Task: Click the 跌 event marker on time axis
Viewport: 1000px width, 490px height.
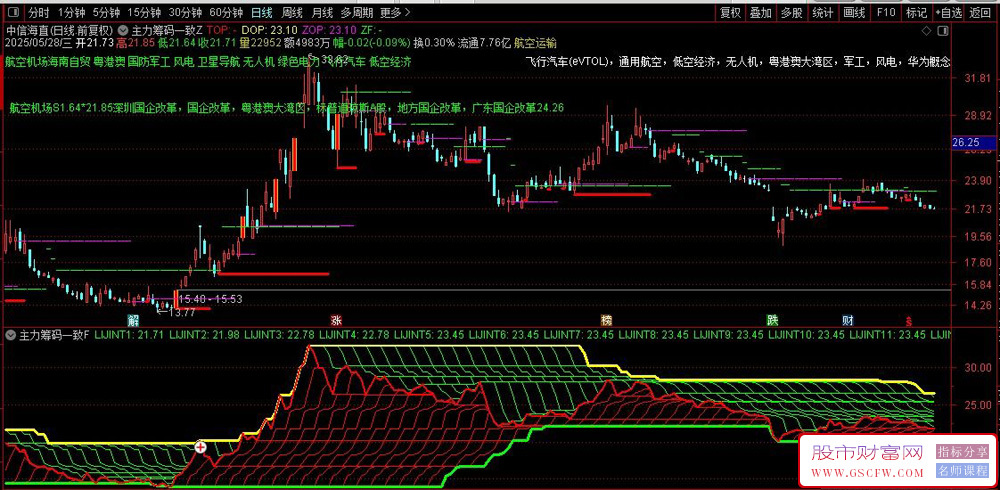Action: pos(772,320)
